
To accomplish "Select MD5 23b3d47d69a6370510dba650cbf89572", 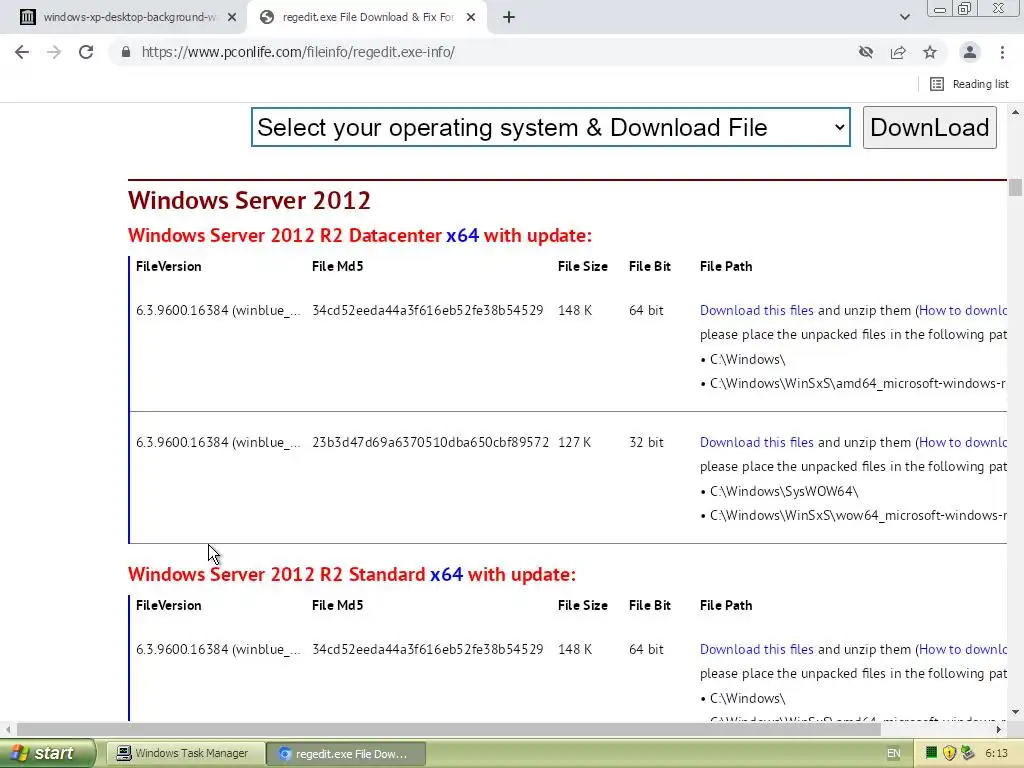I will tap(430, 442).
